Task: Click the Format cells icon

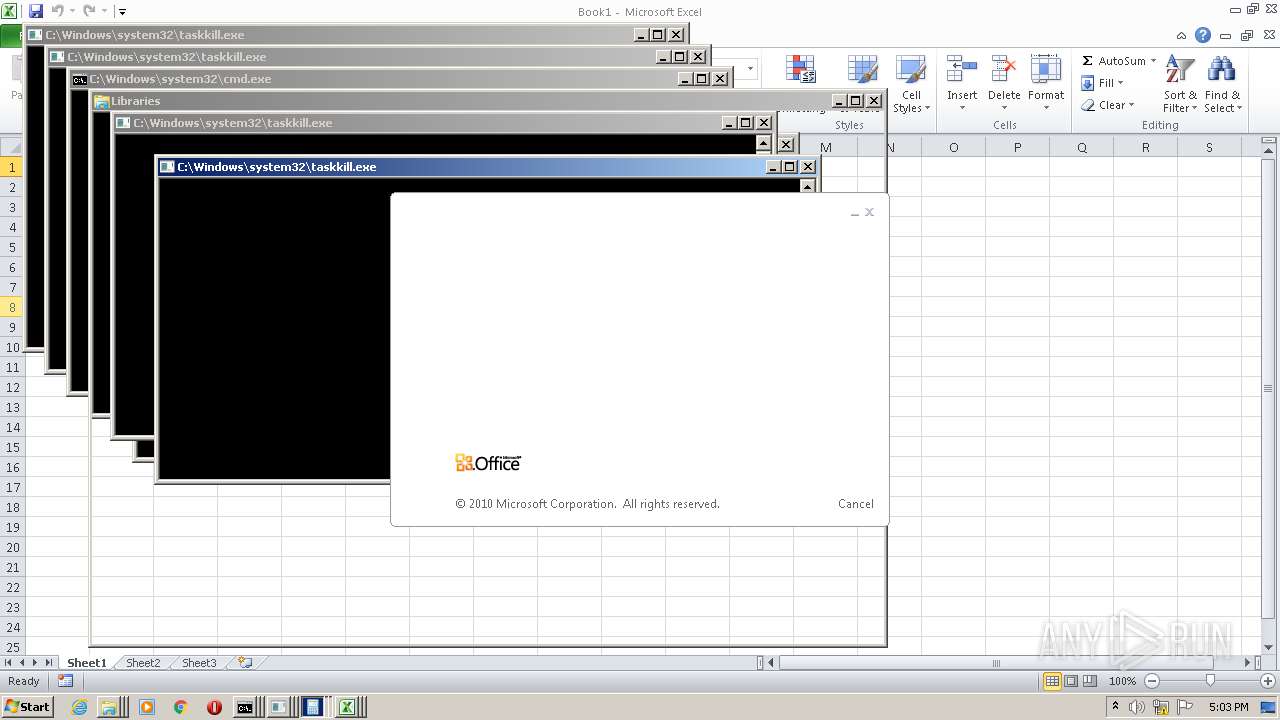Action: pos(1045,70)
